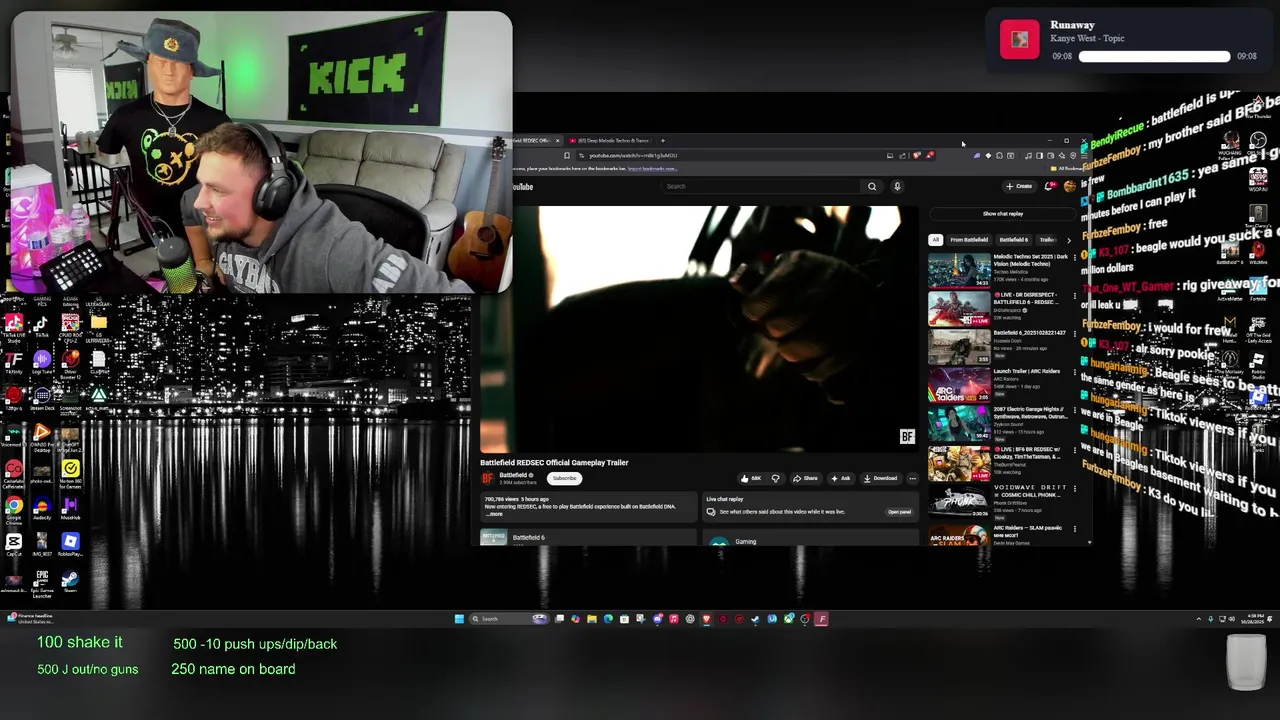1280x720 pixels.
Task: Click Open panel for live chat replay
Action: point(899,512)
